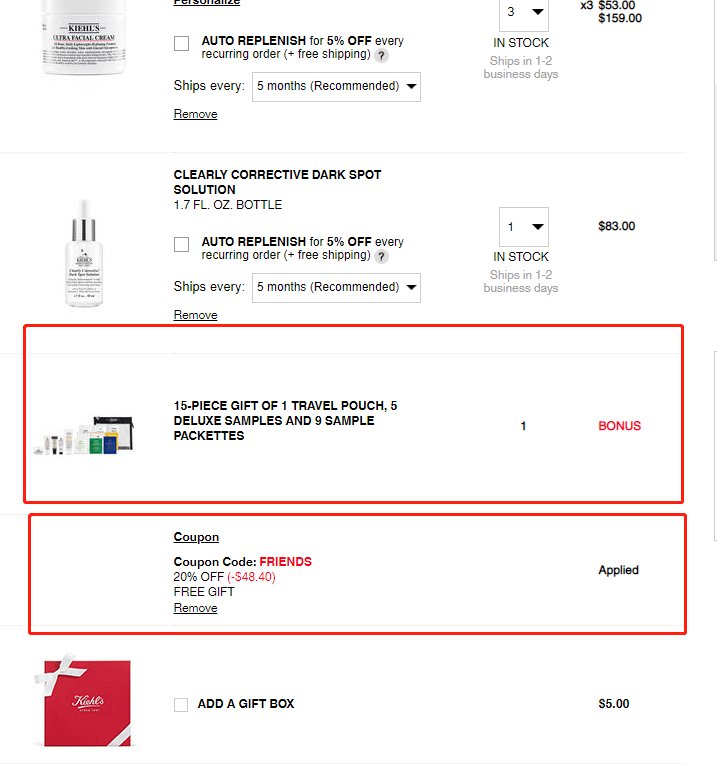Click the red Kiehl's gift box image
The image size is (717, 765).
click(83, 700)
